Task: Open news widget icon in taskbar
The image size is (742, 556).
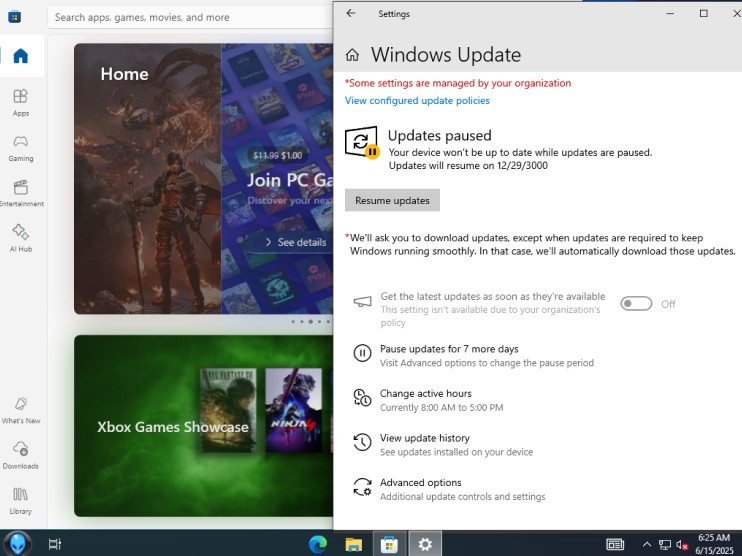Action: point(615,545)
